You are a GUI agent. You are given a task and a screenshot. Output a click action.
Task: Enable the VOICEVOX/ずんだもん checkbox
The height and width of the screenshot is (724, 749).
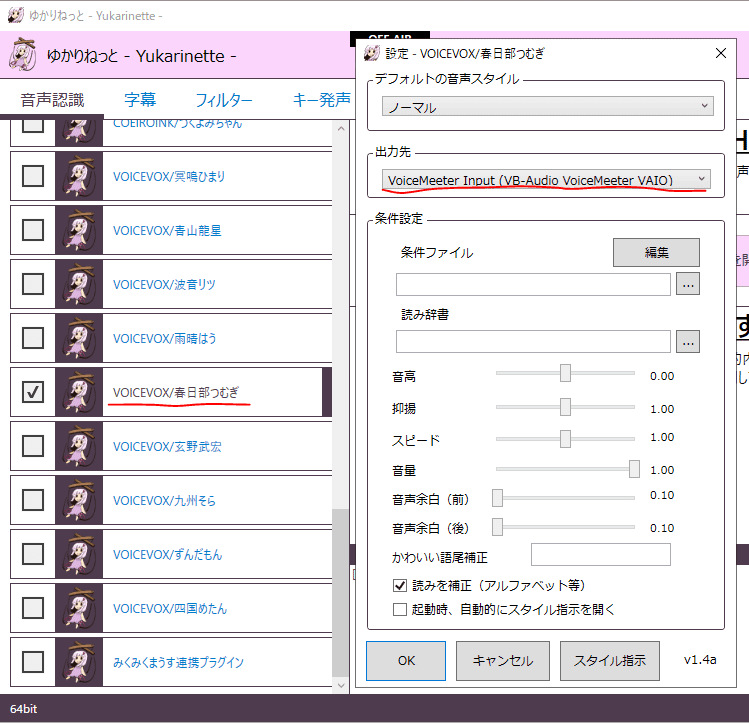click(33, 554)
